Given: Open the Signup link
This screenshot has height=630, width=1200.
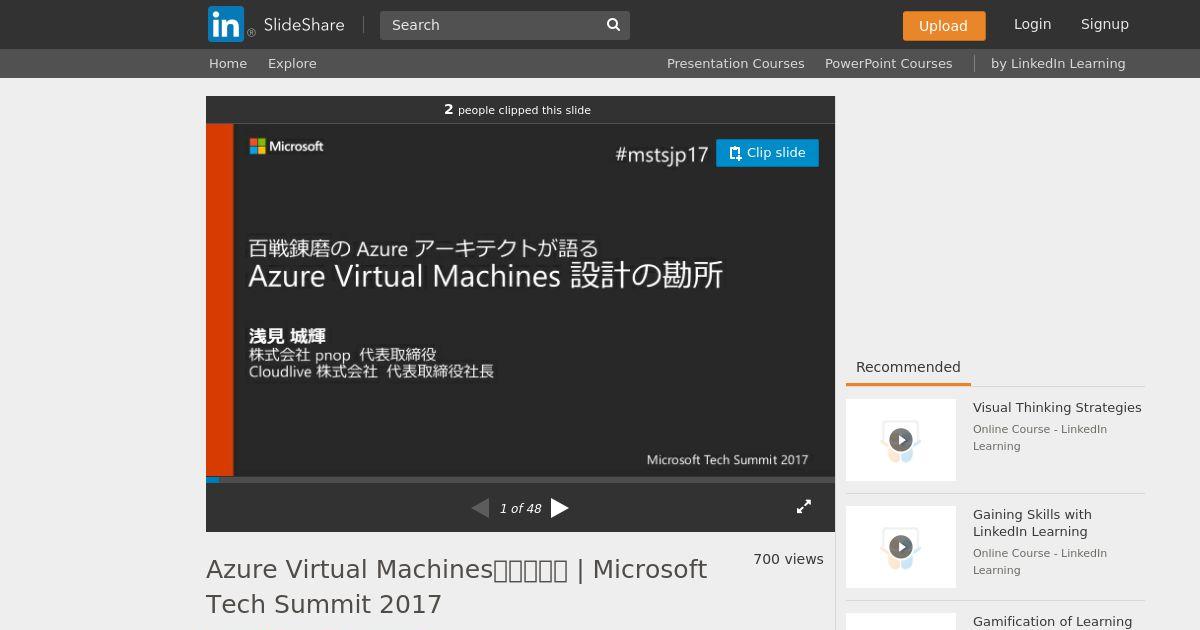Looking at the screenshot, I should [1105, 24].
